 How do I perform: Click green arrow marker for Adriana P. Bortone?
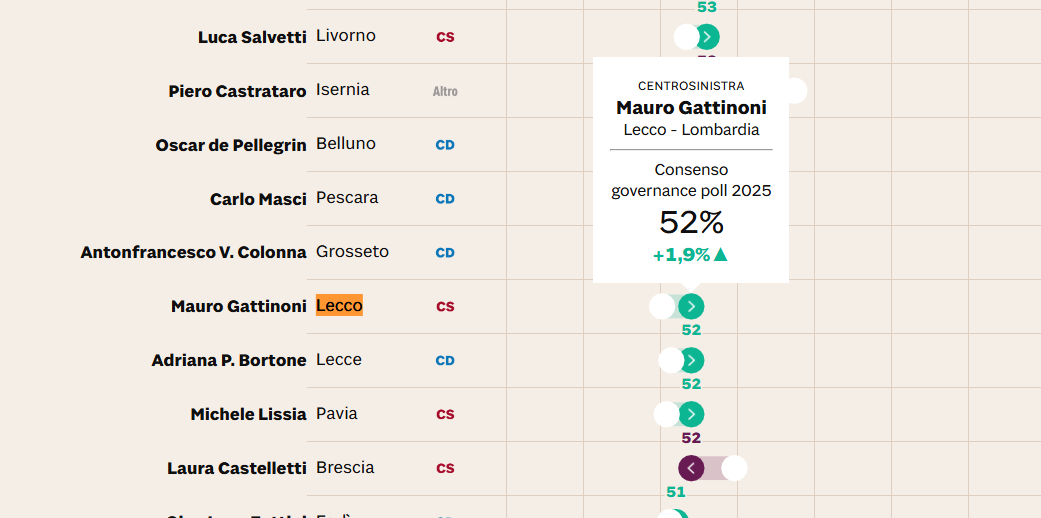pos(691,361)
